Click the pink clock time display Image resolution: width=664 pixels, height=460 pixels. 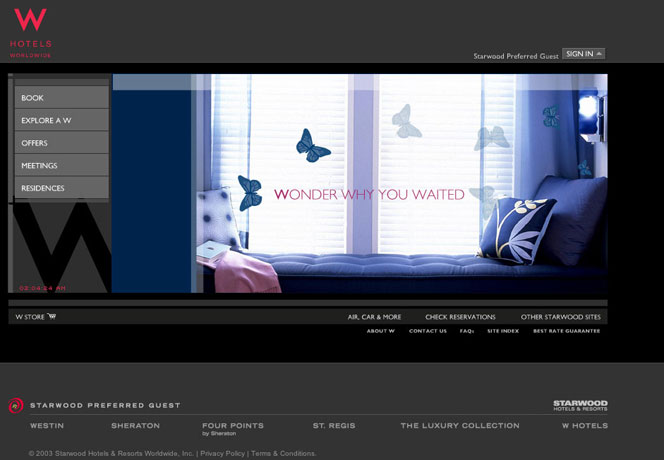[42, 288]
